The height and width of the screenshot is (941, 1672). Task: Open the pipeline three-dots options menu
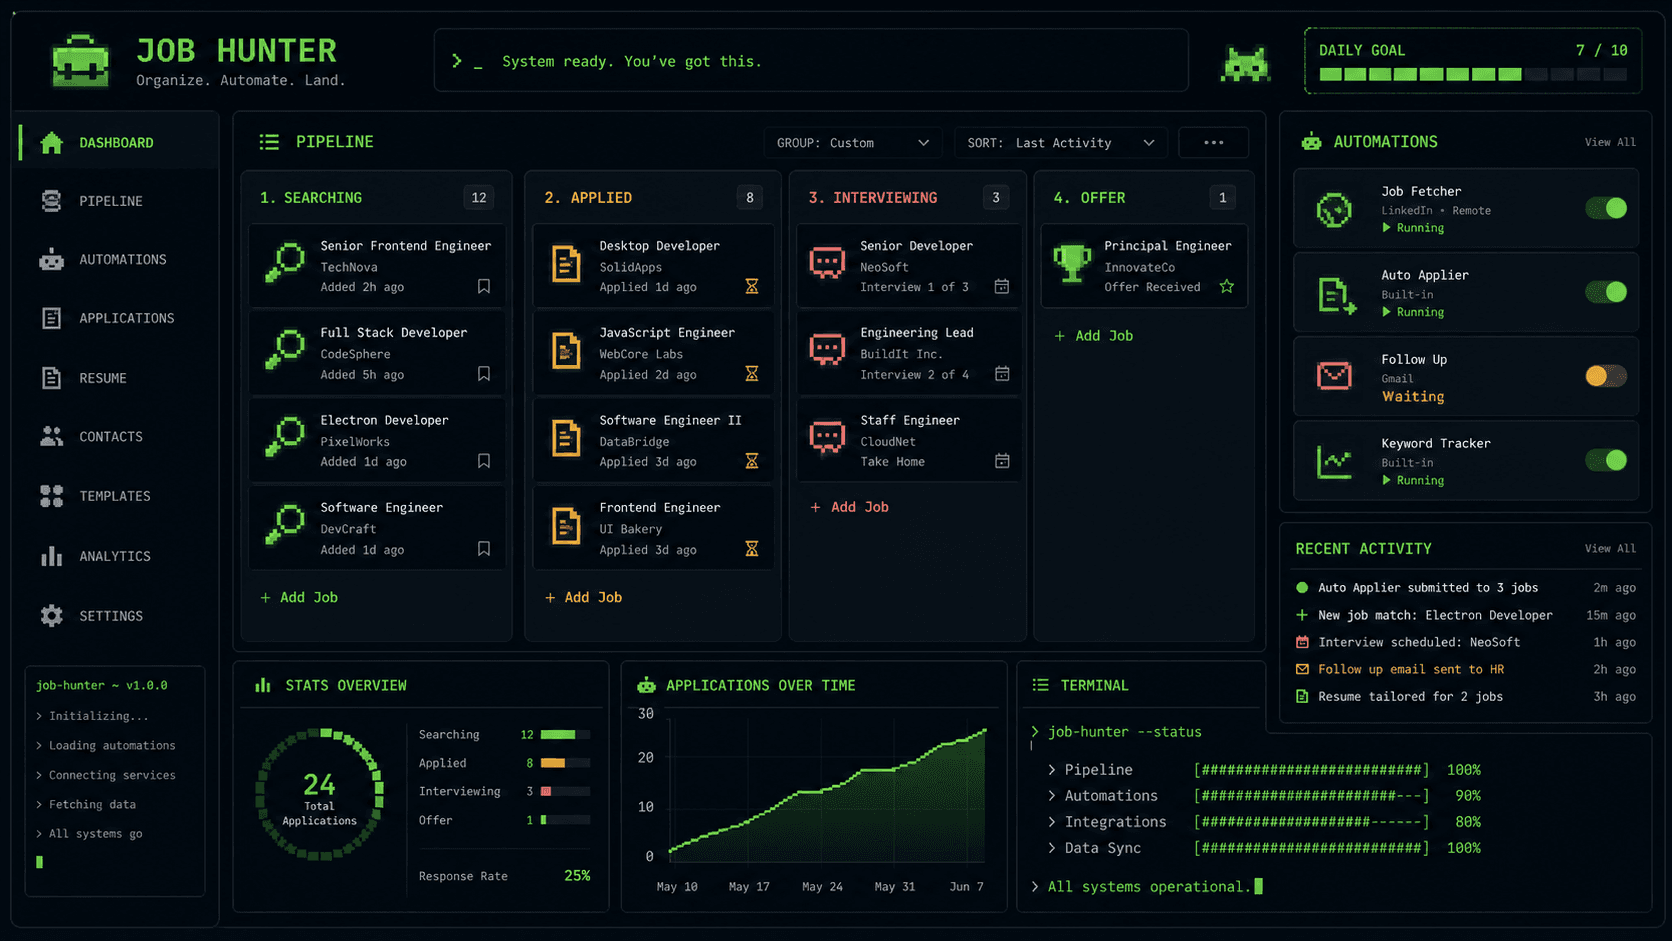[x=1213, y=143]
